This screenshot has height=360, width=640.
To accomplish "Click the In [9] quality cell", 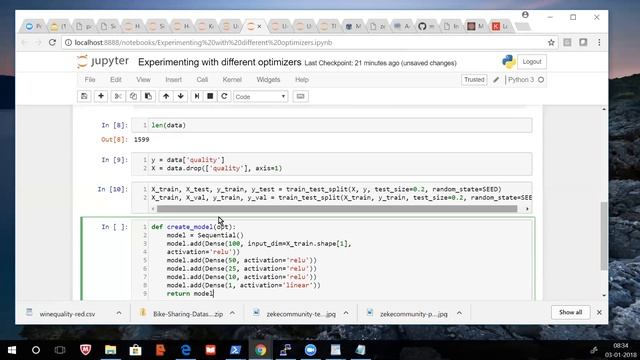I will (x=331, y=164).
